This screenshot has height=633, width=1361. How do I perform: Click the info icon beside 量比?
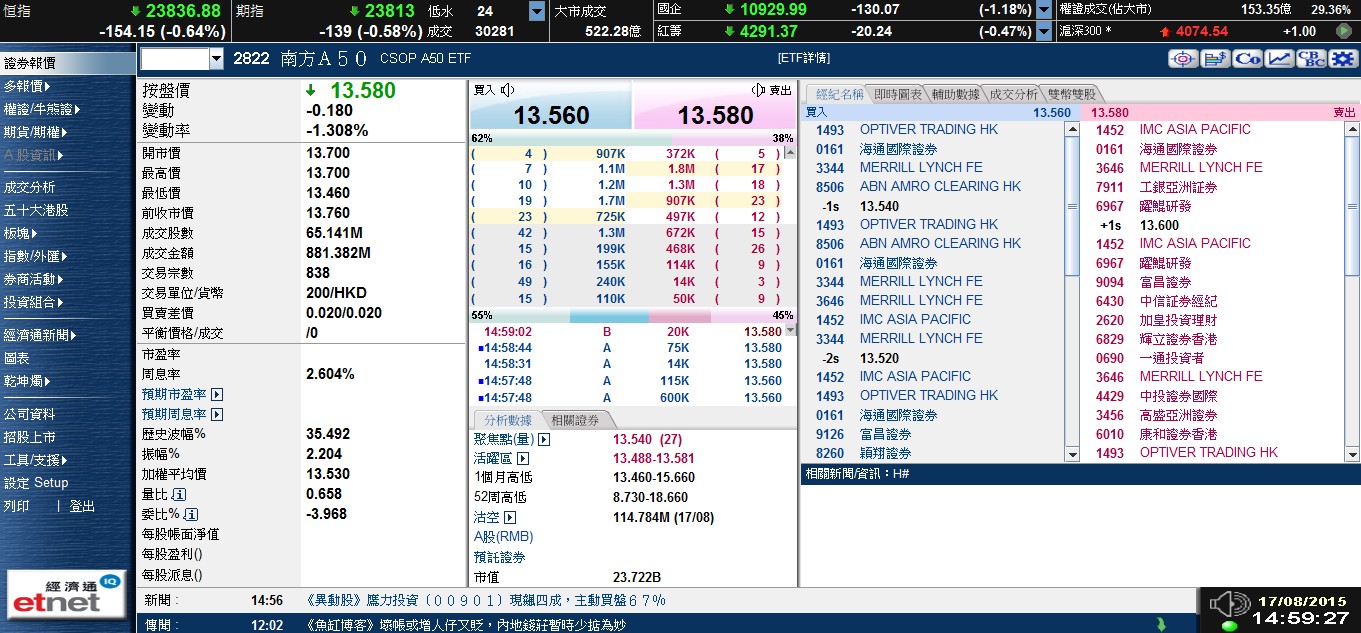click(180, 495)
